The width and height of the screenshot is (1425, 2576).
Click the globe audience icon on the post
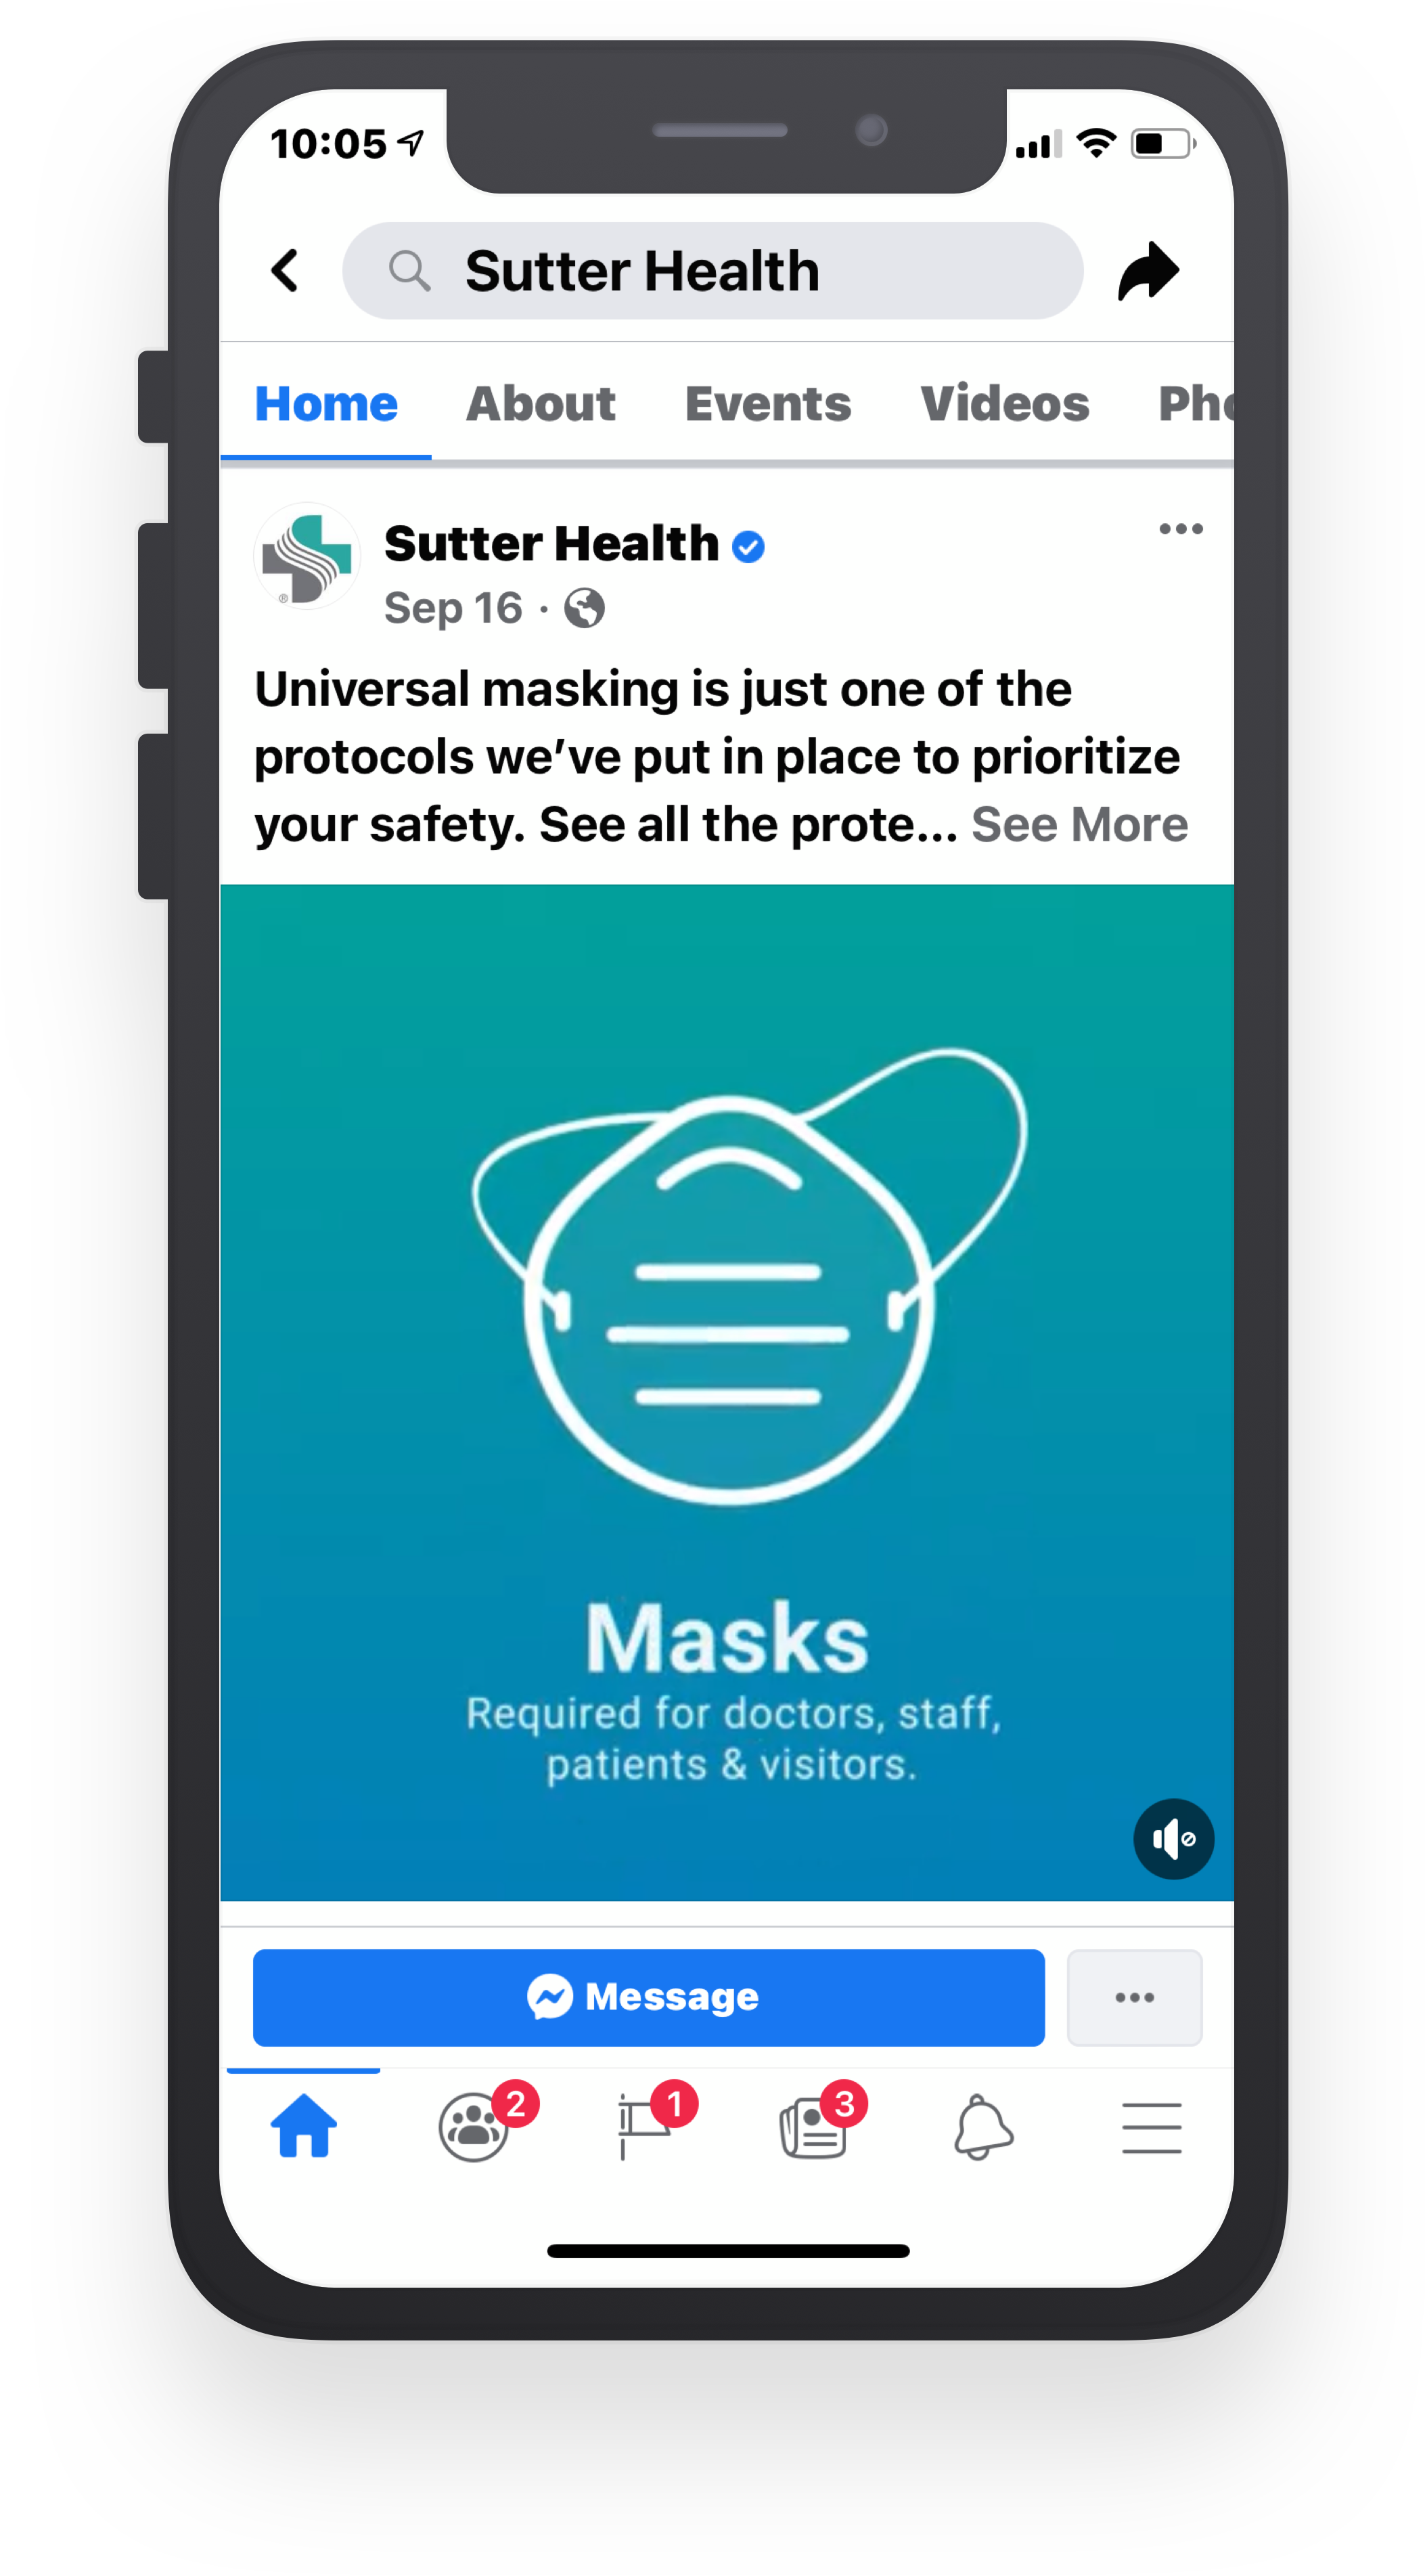tap(584, 608)
